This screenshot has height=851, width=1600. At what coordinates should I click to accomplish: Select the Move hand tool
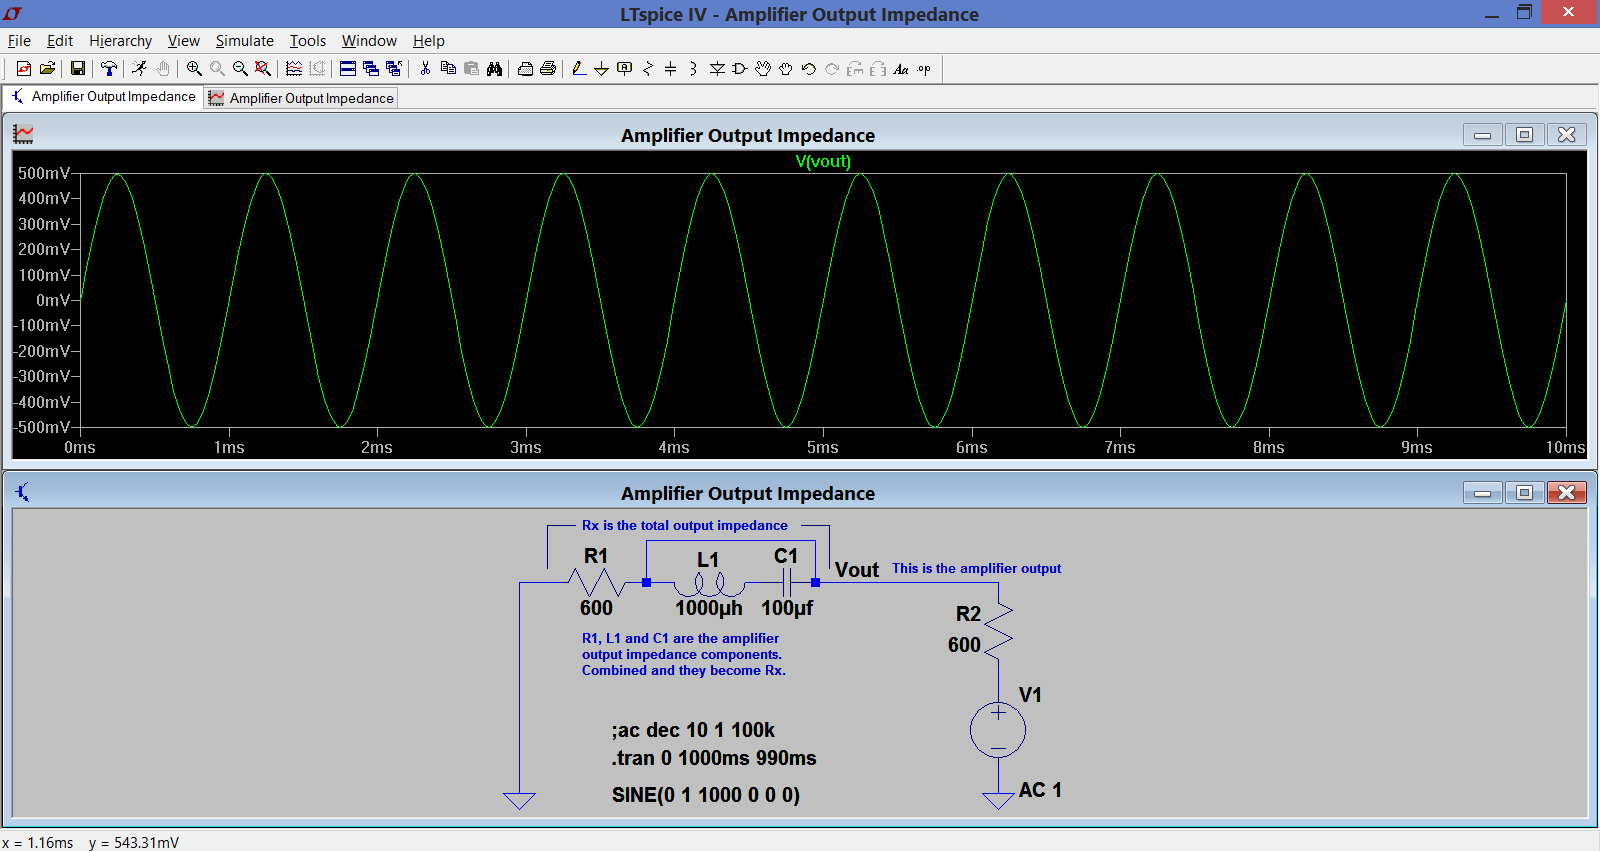(x=763, y=69)
